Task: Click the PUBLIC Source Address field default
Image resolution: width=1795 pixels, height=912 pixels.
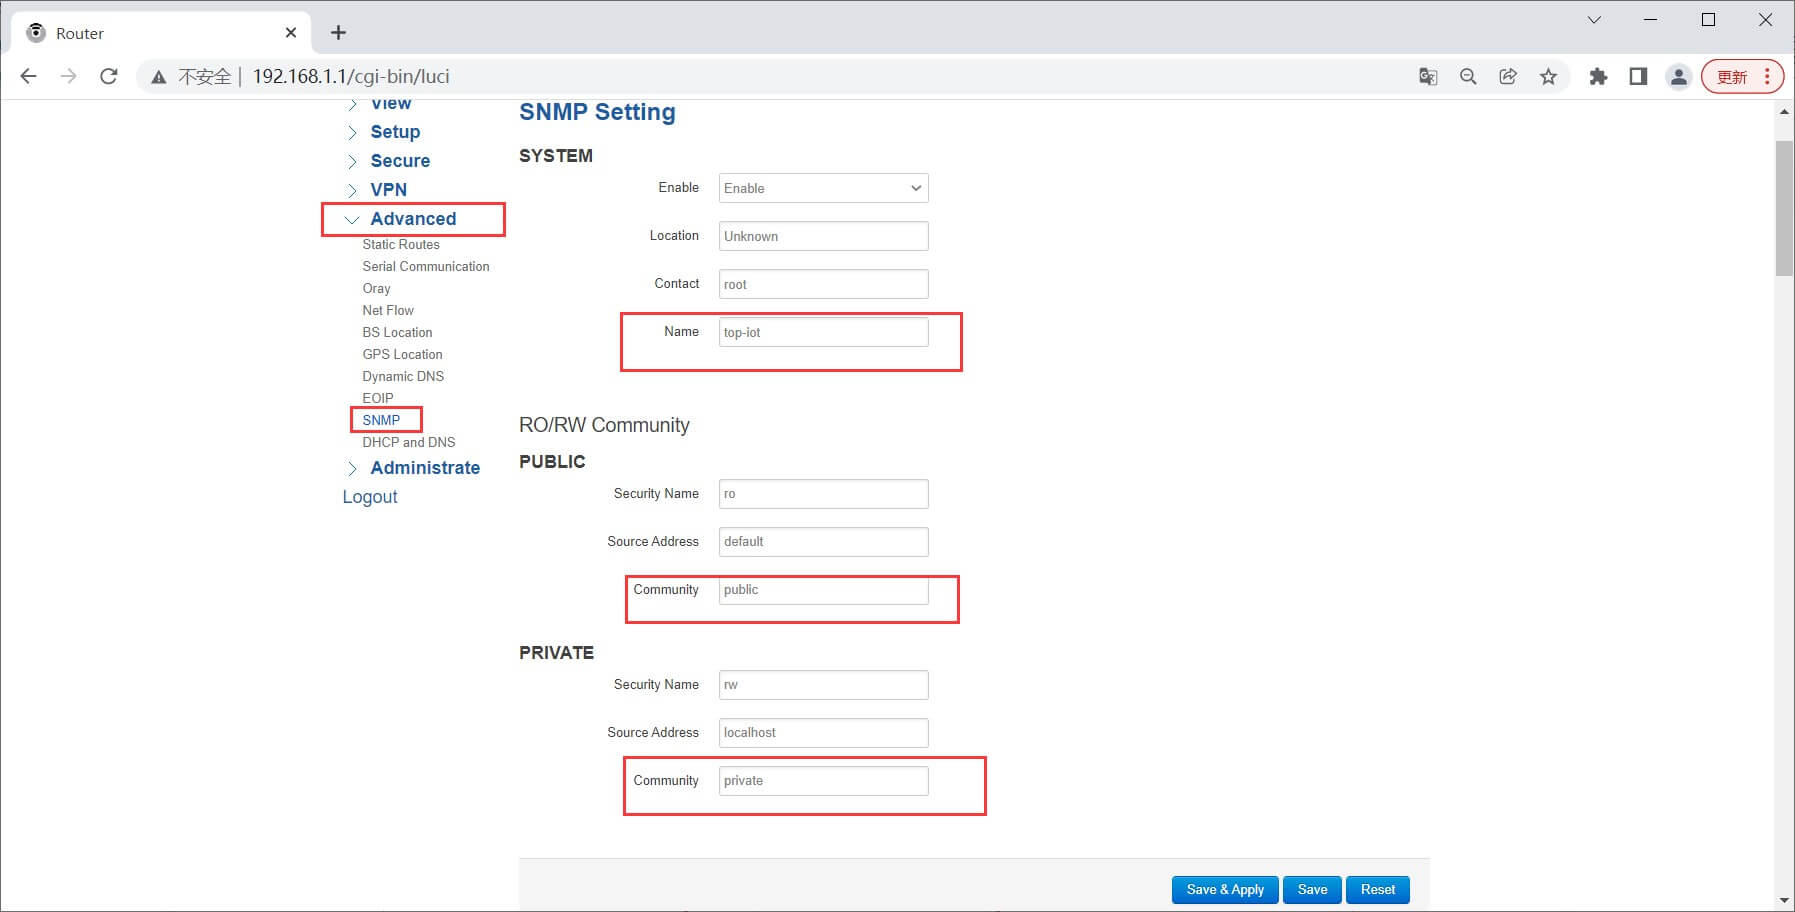Action: coord(823,542)
